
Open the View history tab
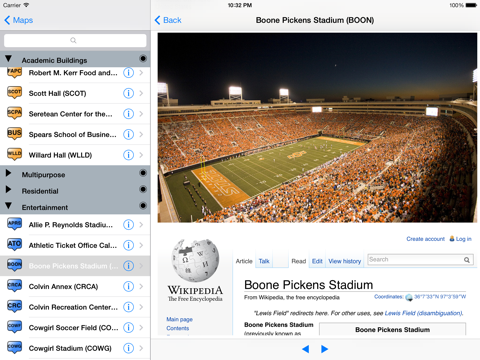click(x=345, y=261)
